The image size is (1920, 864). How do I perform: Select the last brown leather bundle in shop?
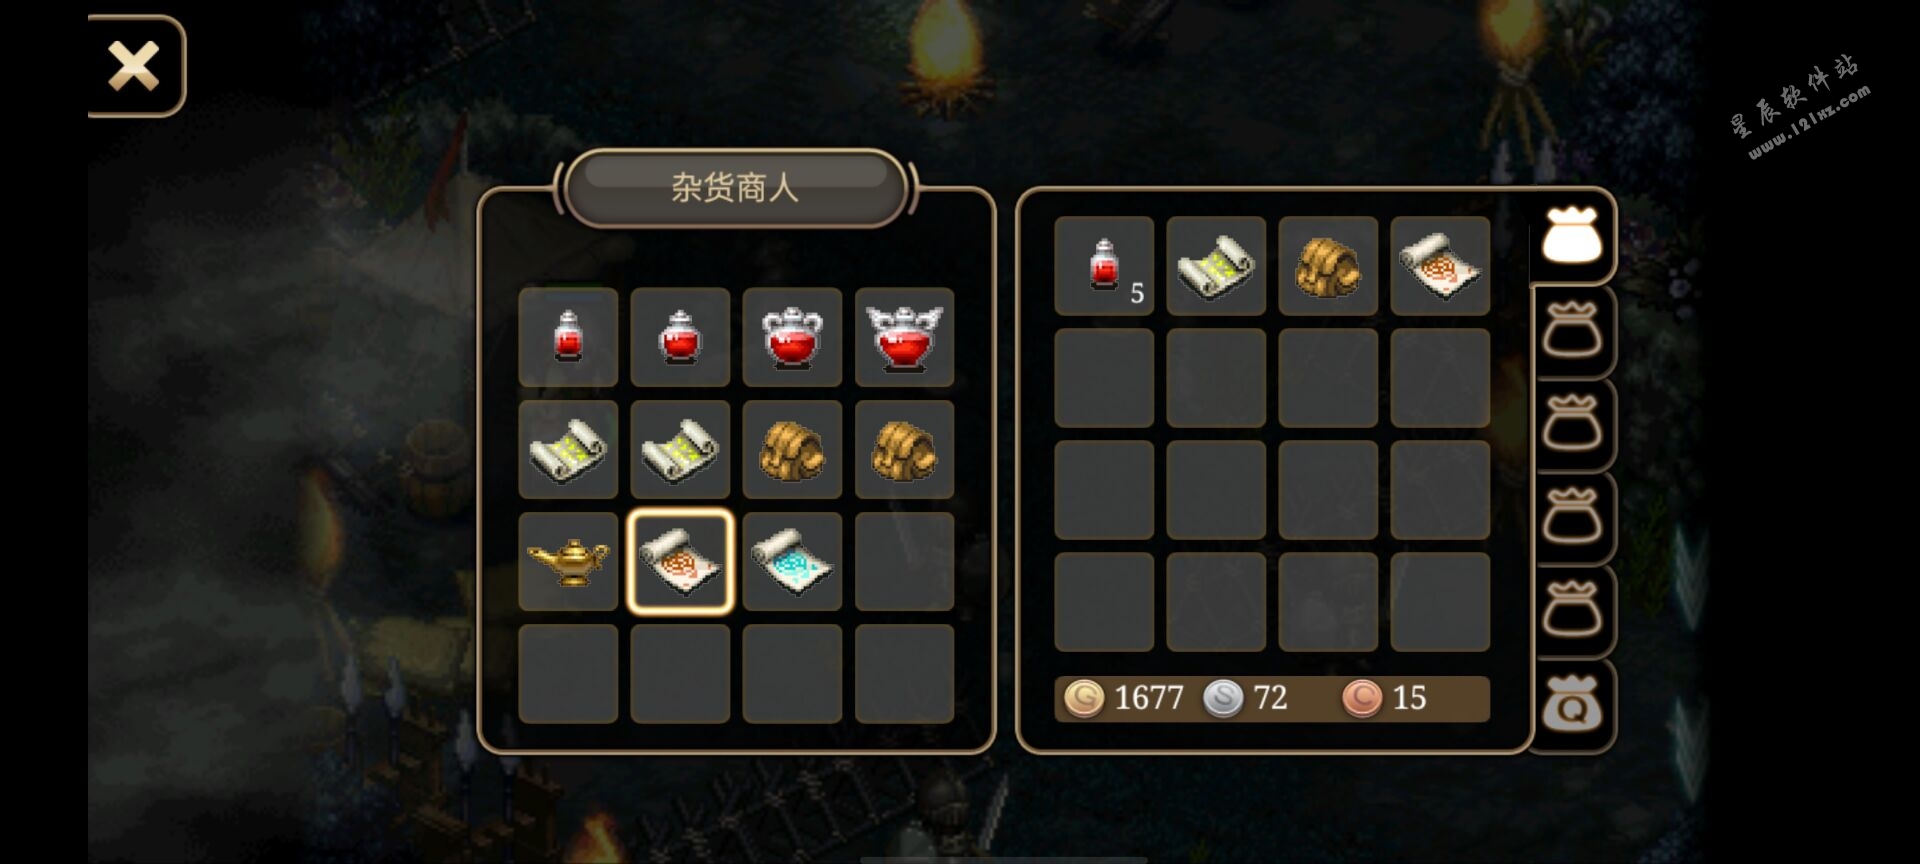point(904,449)
